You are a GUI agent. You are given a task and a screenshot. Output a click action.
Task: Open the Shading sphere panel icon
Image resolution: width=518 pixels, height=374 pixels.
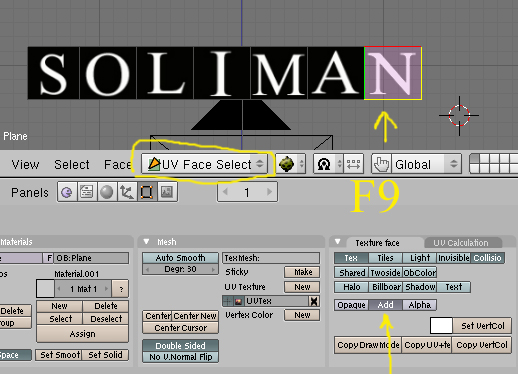[107, 192]
